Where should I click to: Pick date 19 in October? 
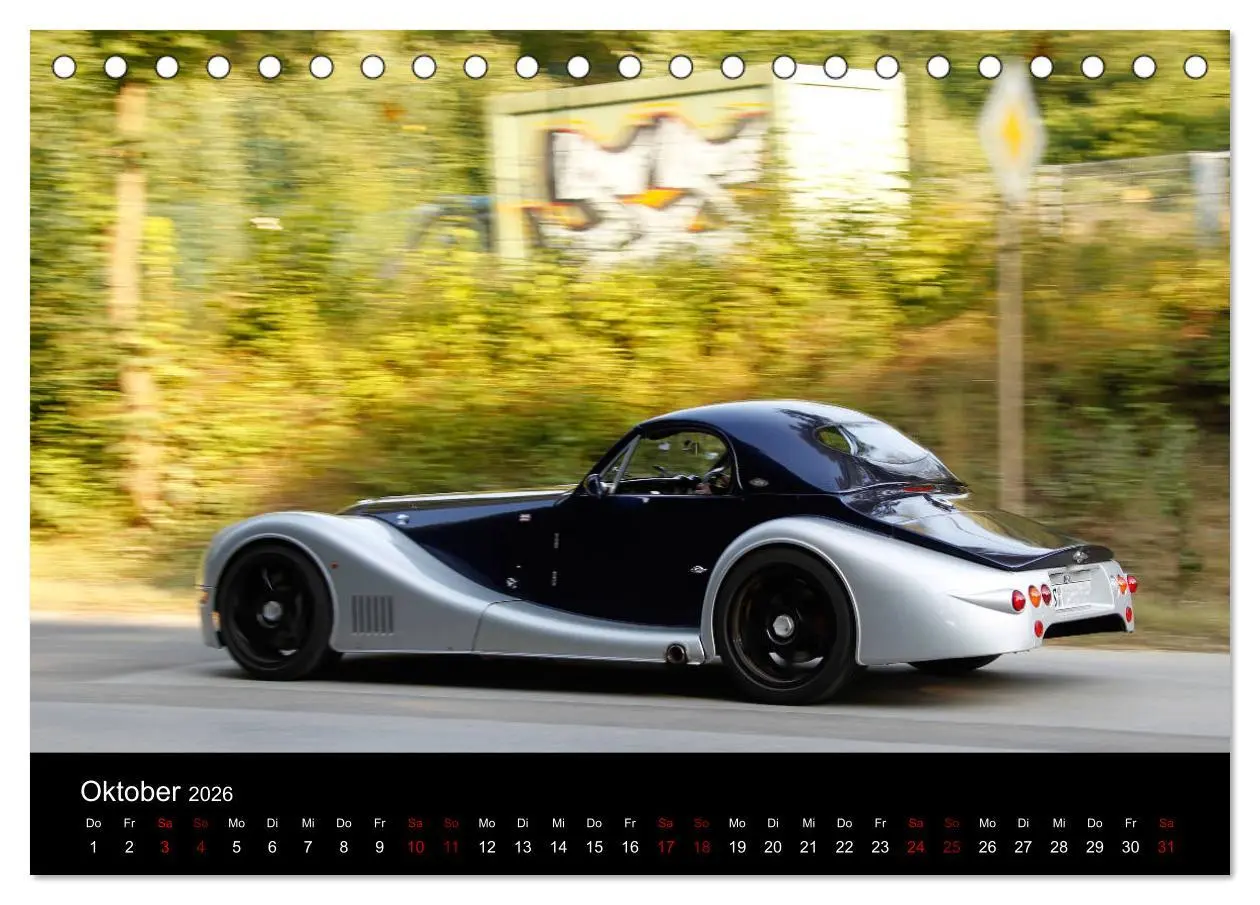click(737, 847)
